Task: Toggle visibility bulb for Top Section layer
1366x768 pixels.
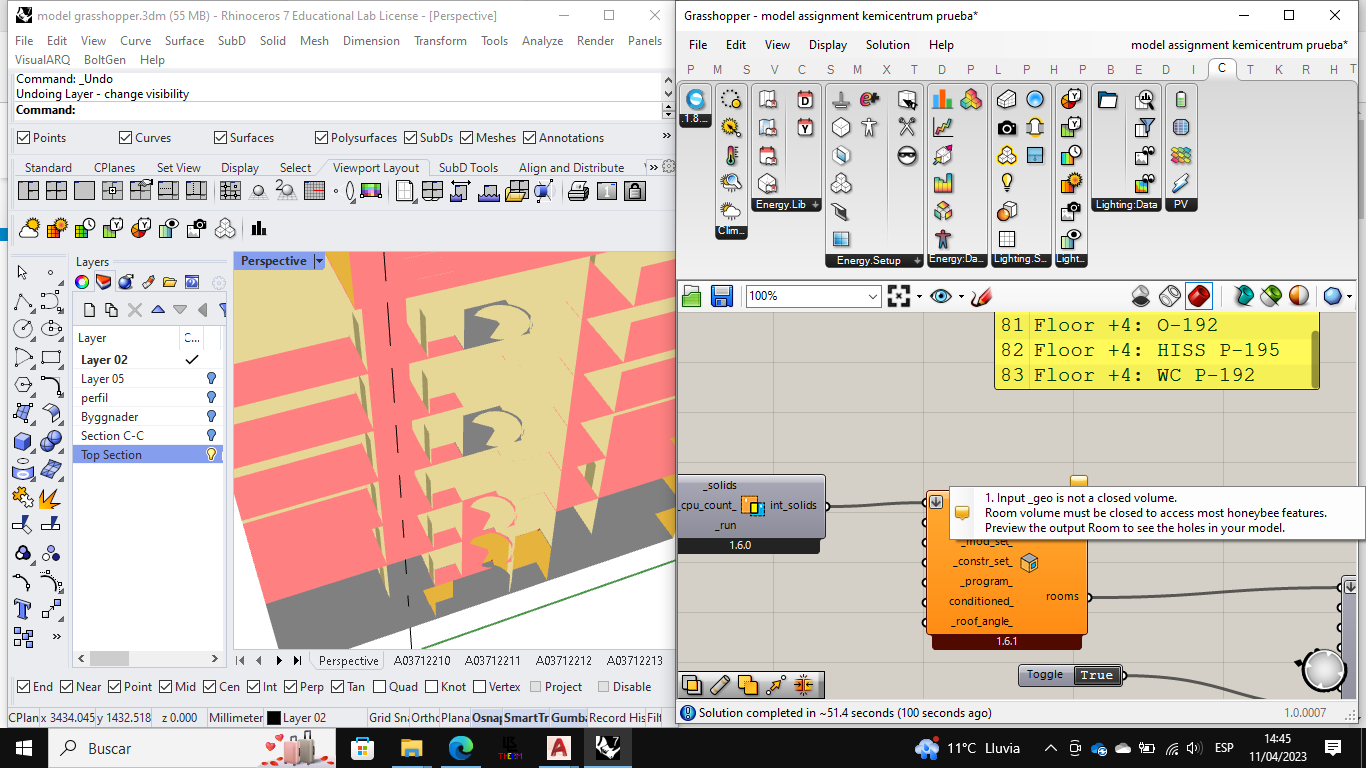Action: pyautogui.click(x=211, y=455)
